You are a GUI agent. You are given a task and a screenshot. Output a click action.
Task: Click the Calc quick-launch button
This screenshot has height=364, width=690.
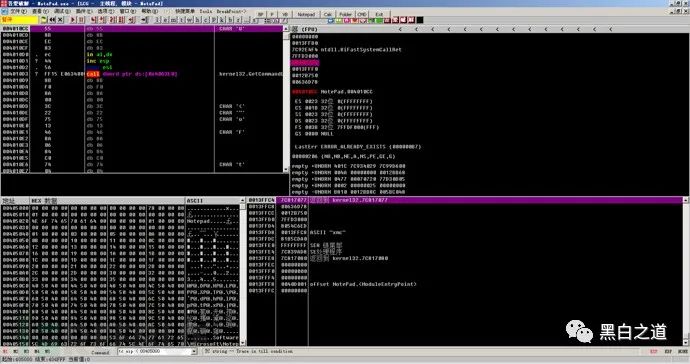coord(328,14)
